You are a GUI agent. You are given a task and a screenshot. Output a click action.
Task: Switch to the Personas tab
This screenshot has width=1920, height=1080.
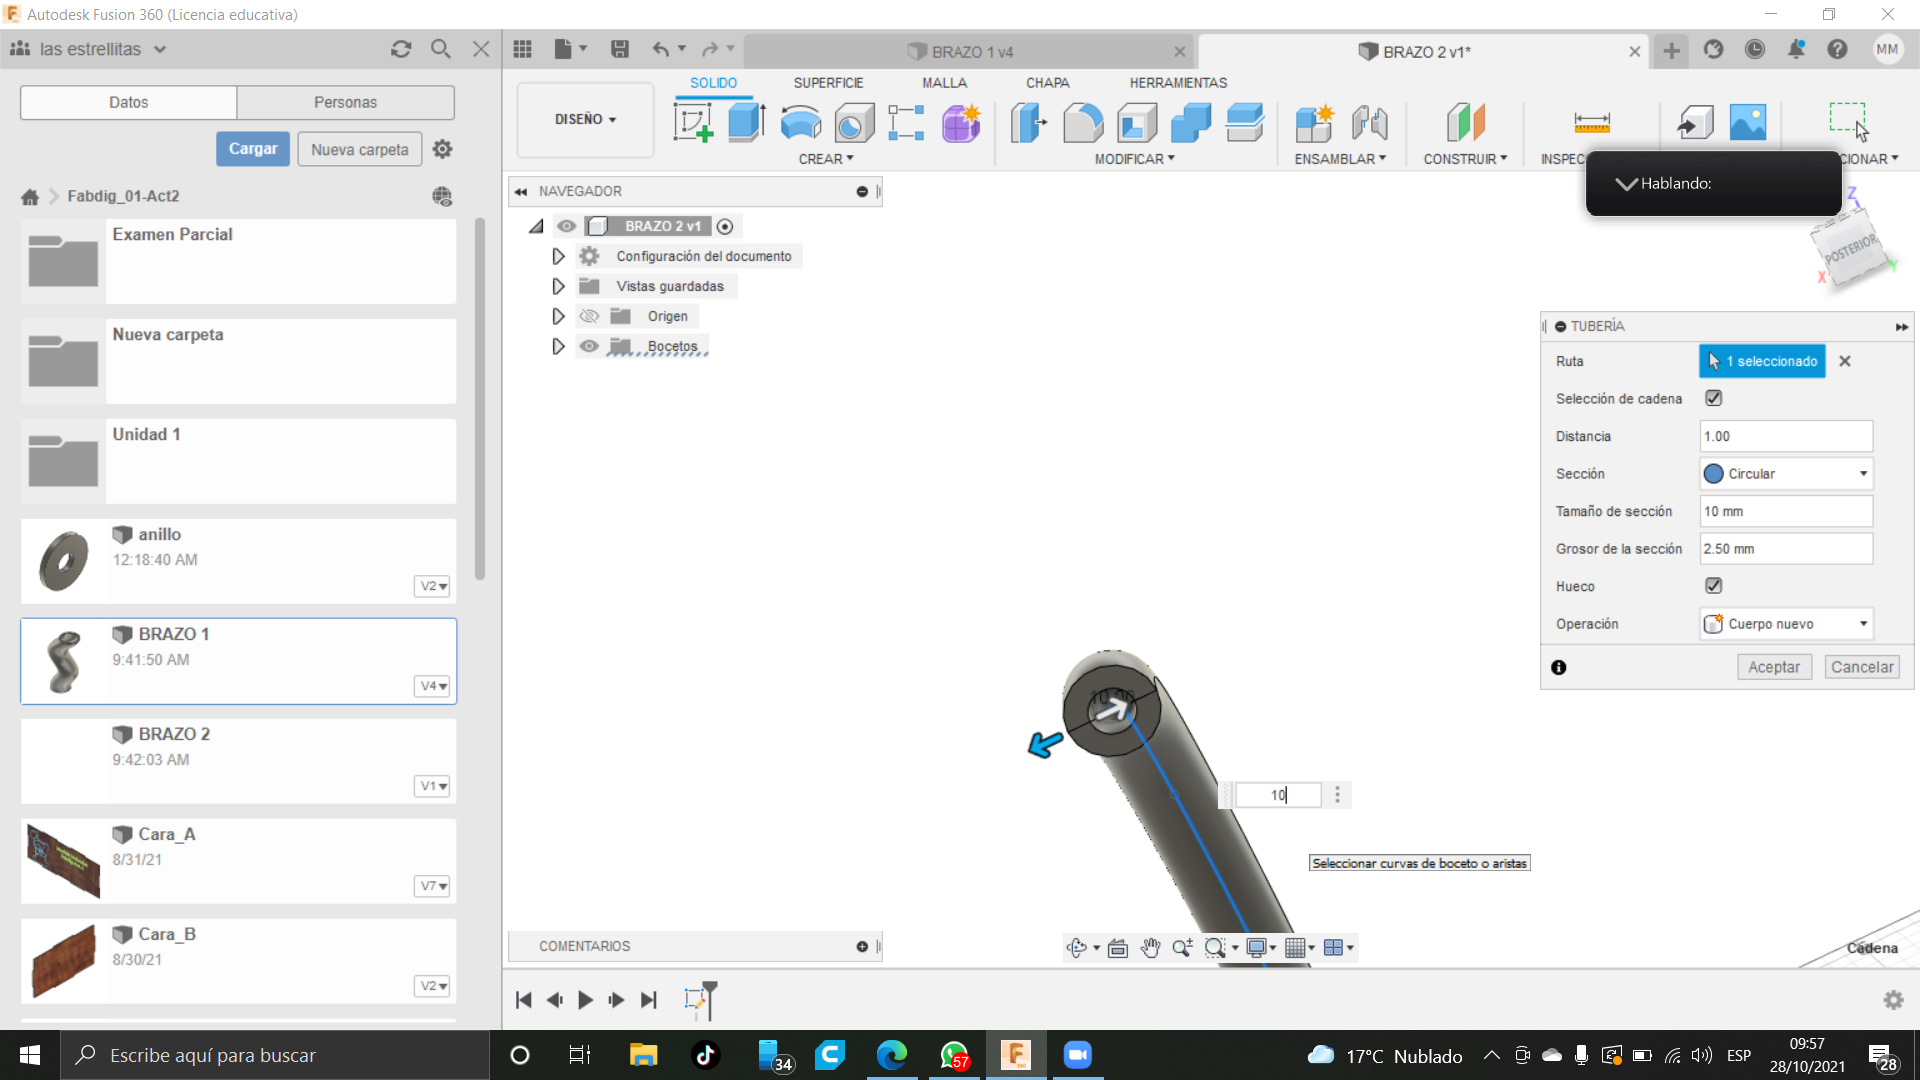pos(345,102)
